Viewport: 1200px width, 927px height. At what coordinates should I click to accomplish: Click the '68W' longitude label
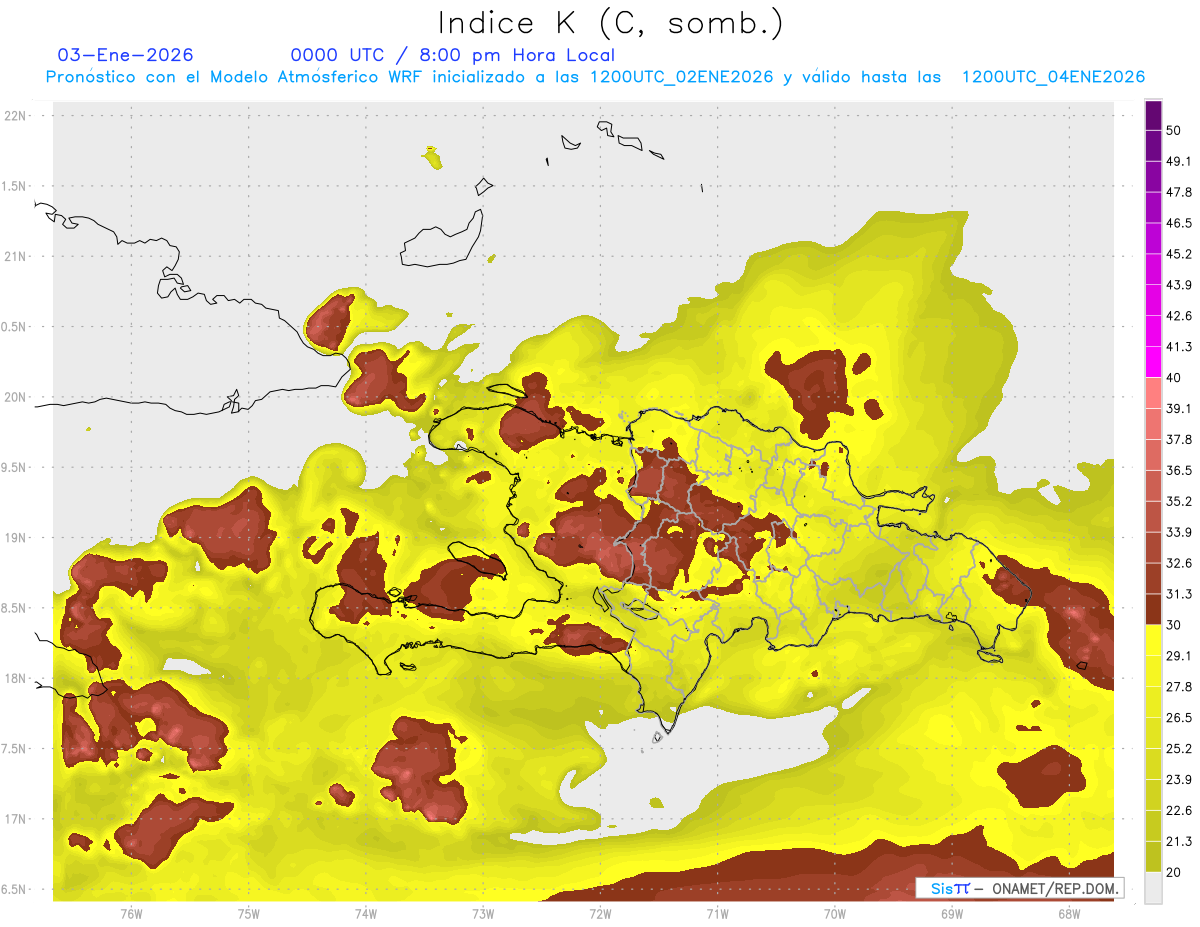pyautogui.click(x=1069, y=914)
